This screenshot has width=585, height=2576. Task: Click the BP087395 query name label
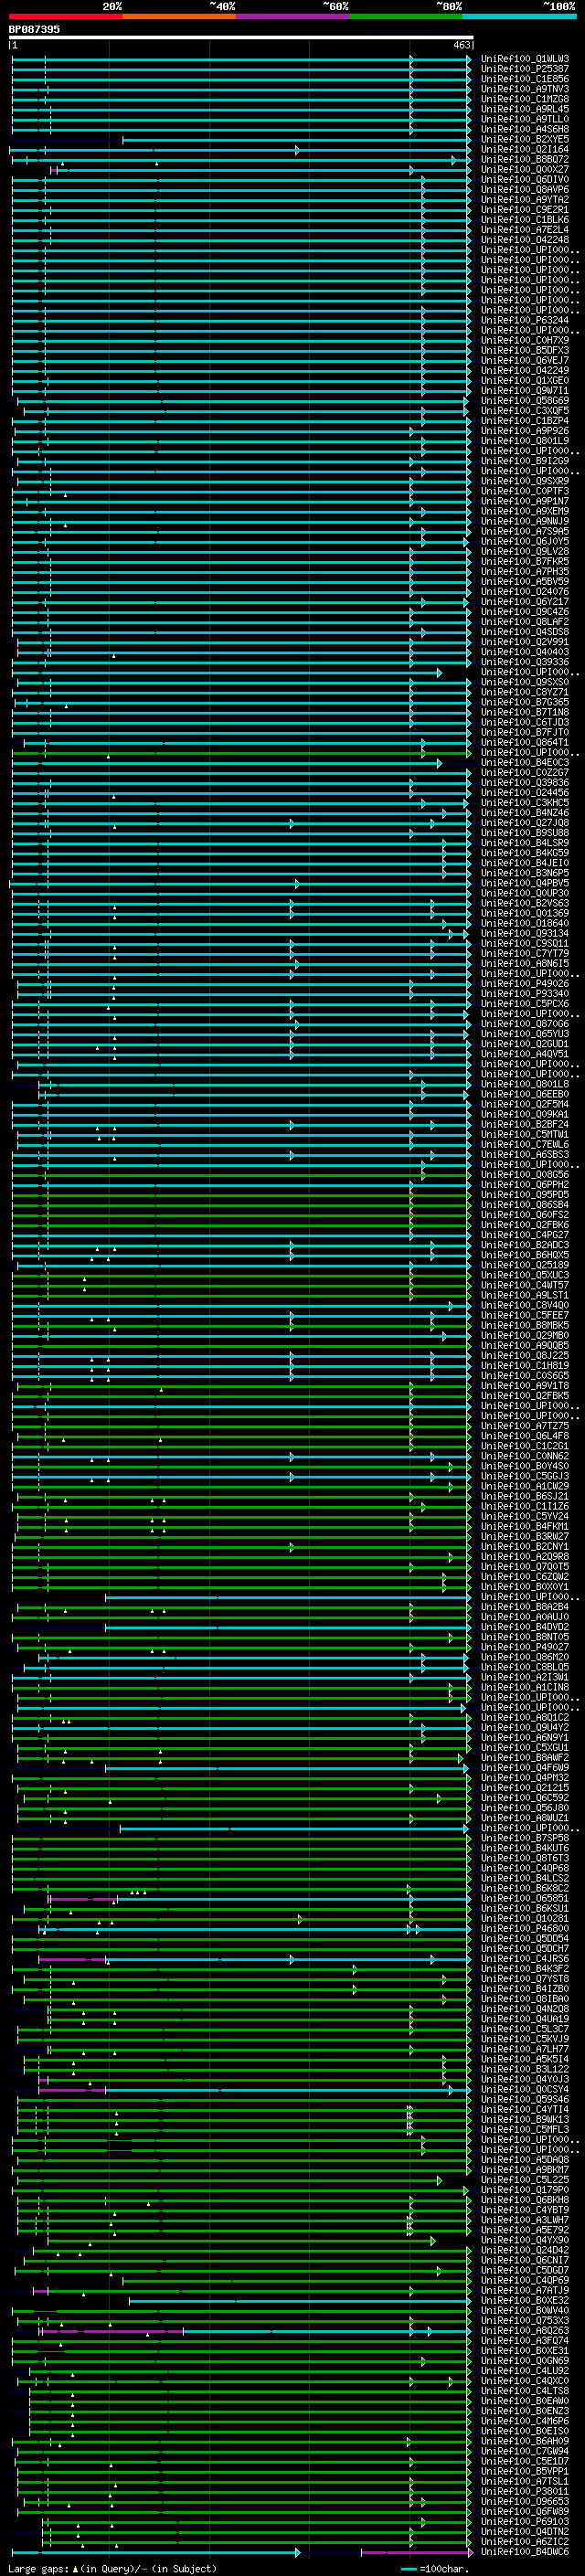tap(34, 29)
